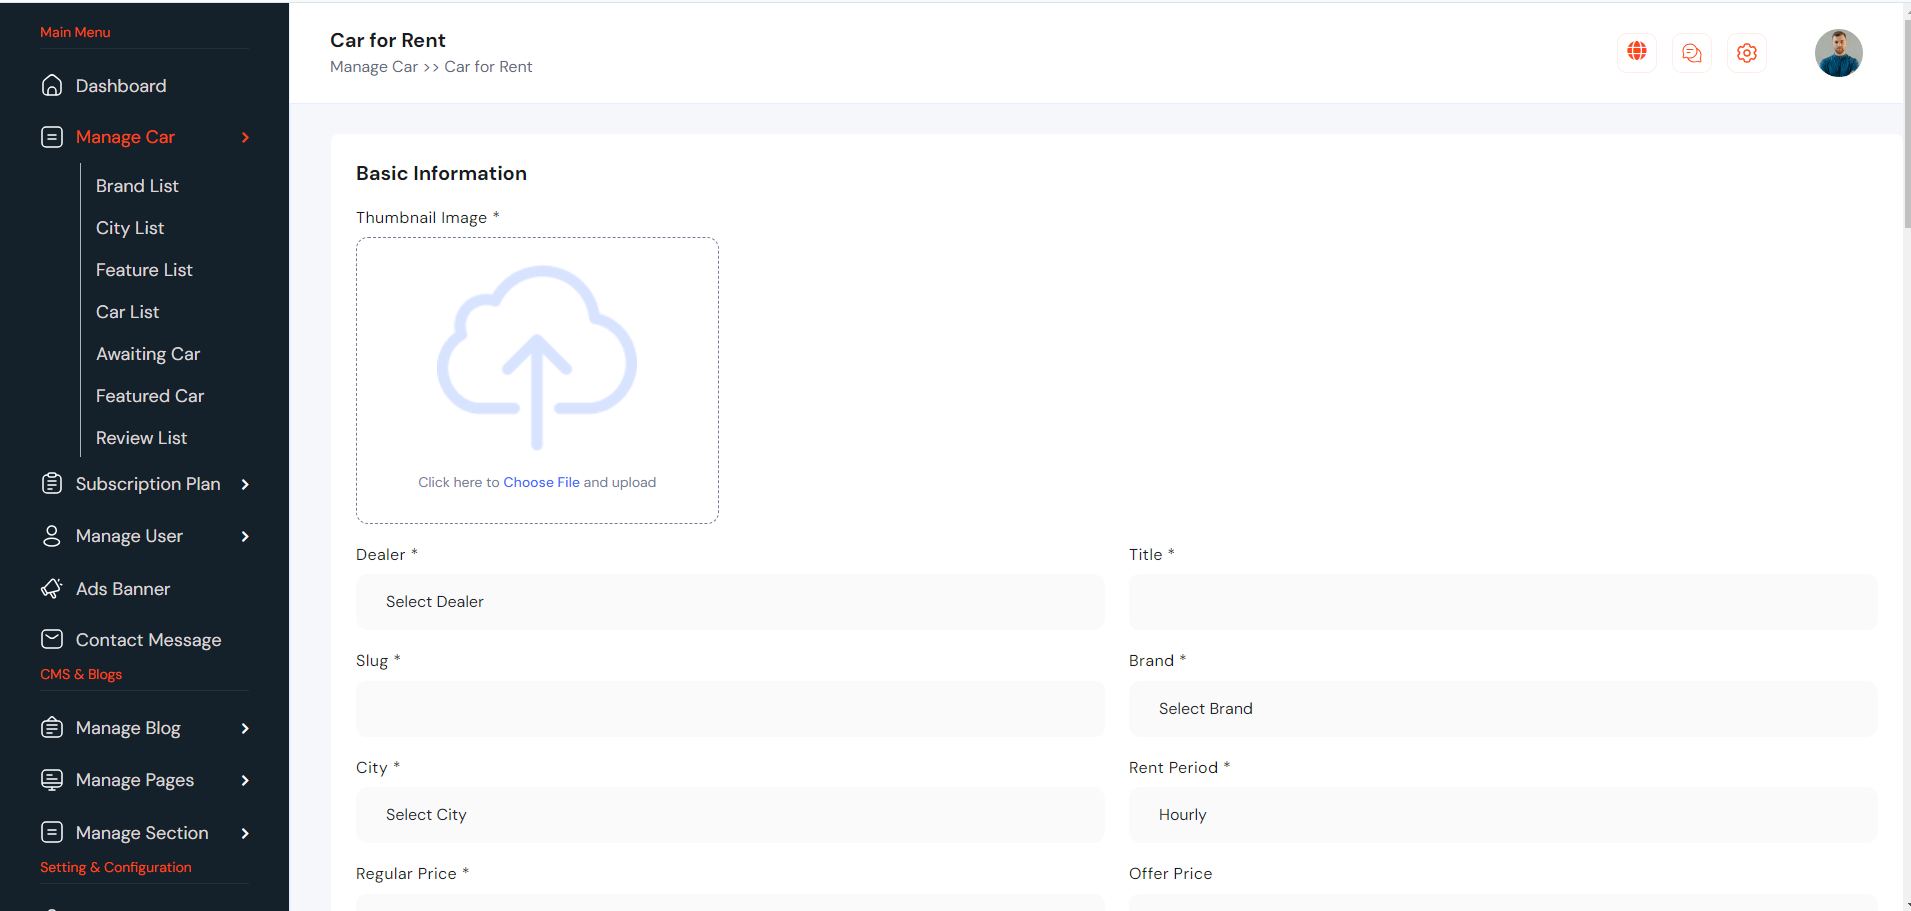Click the Ads Banner megaphone icon

(52, 589)
